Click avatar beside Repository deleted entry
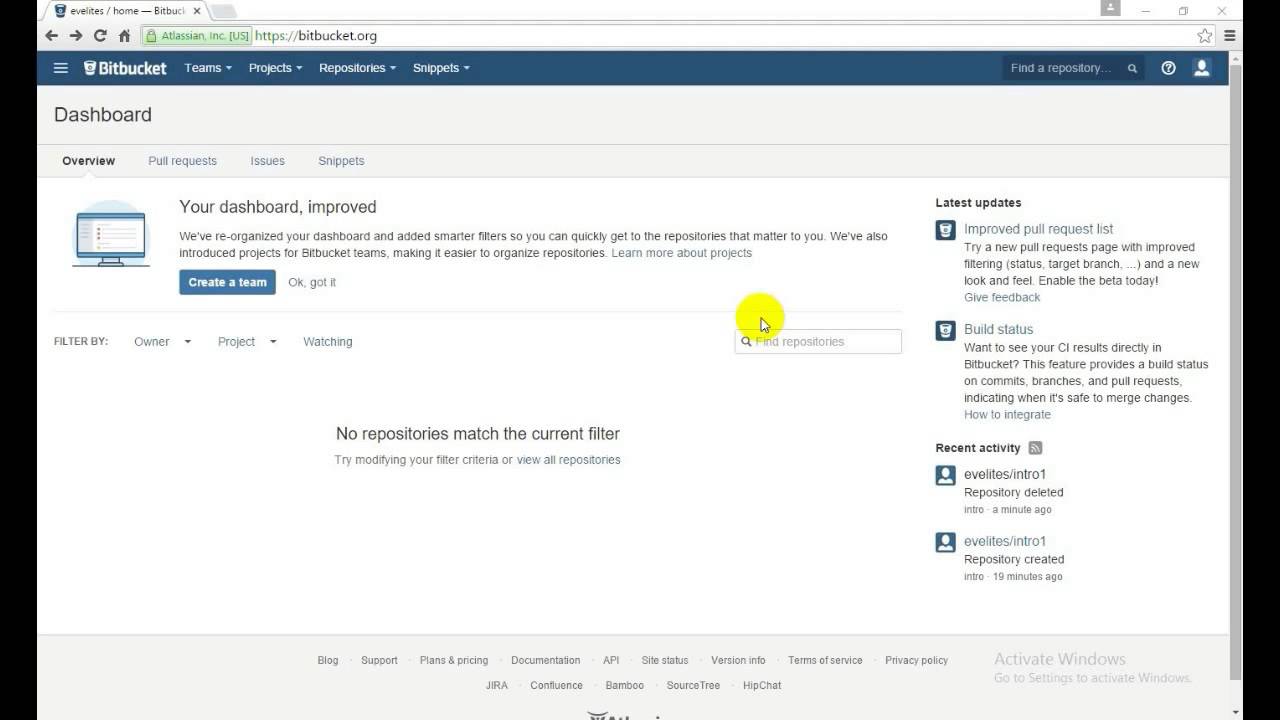 point(945,476)
